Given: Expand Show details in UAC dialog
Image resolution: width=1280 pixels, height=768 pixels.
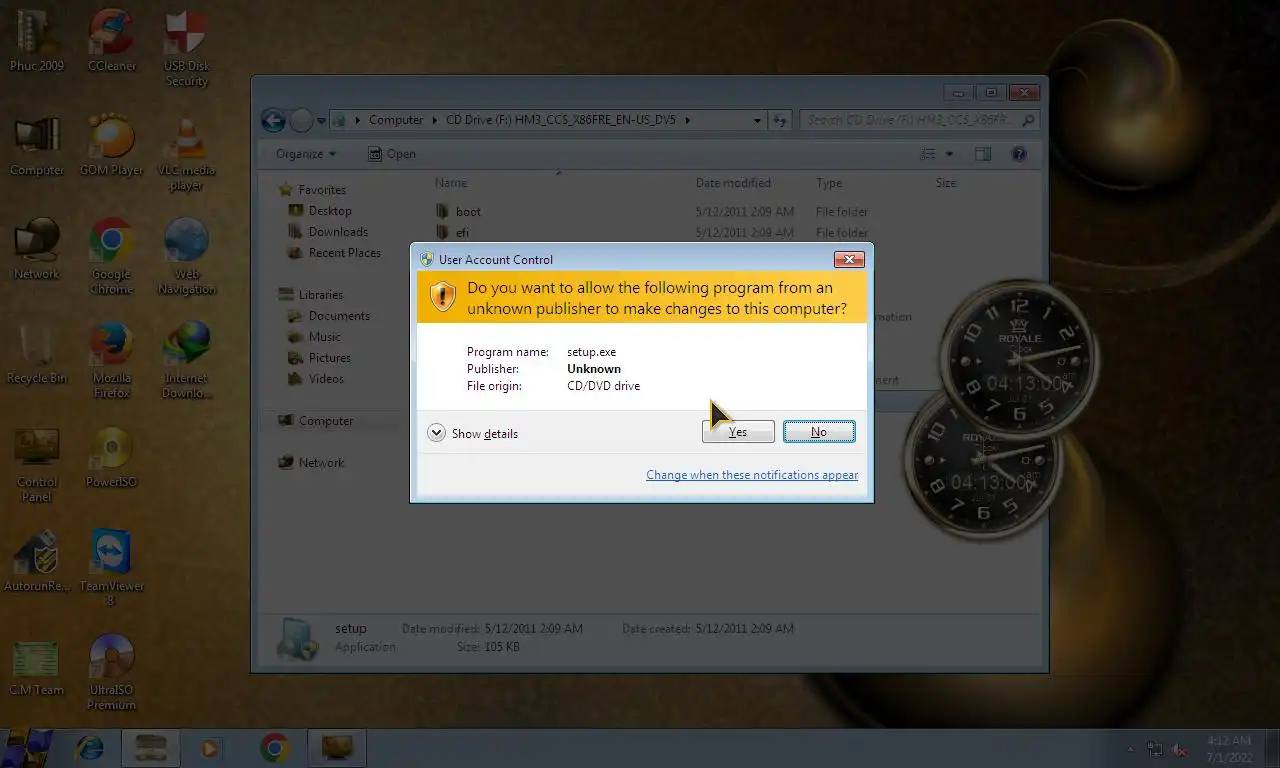Looking at the screenshot, I should point(472,433).
